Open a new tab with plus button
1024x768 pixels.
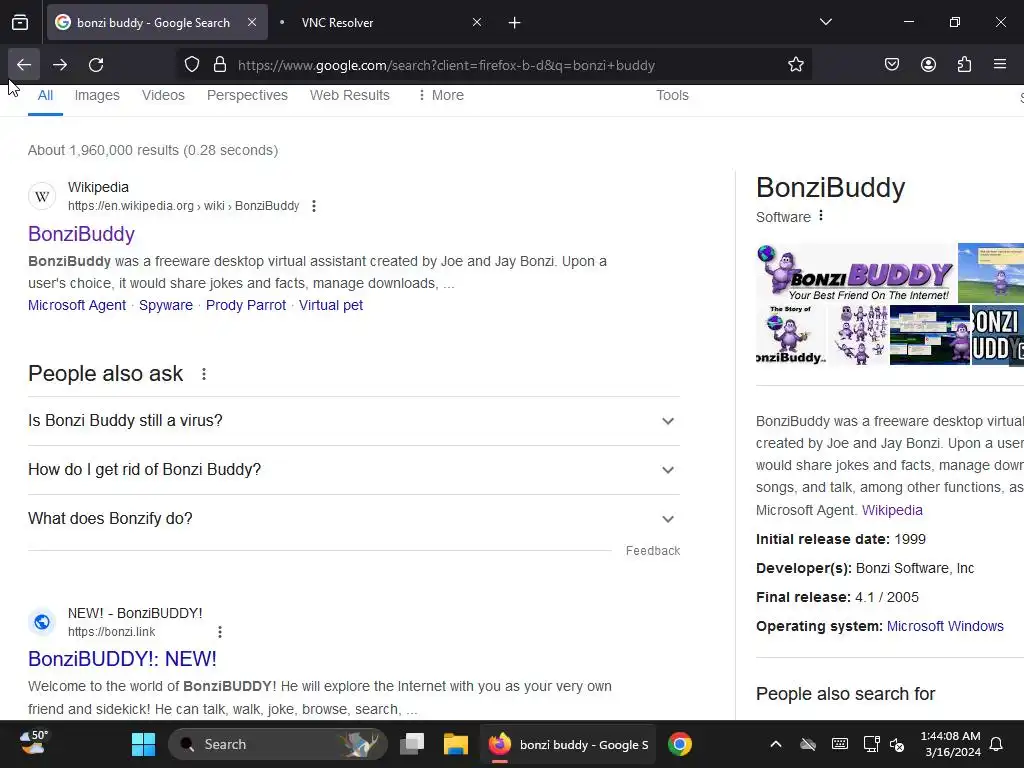[x=515, y=23]
